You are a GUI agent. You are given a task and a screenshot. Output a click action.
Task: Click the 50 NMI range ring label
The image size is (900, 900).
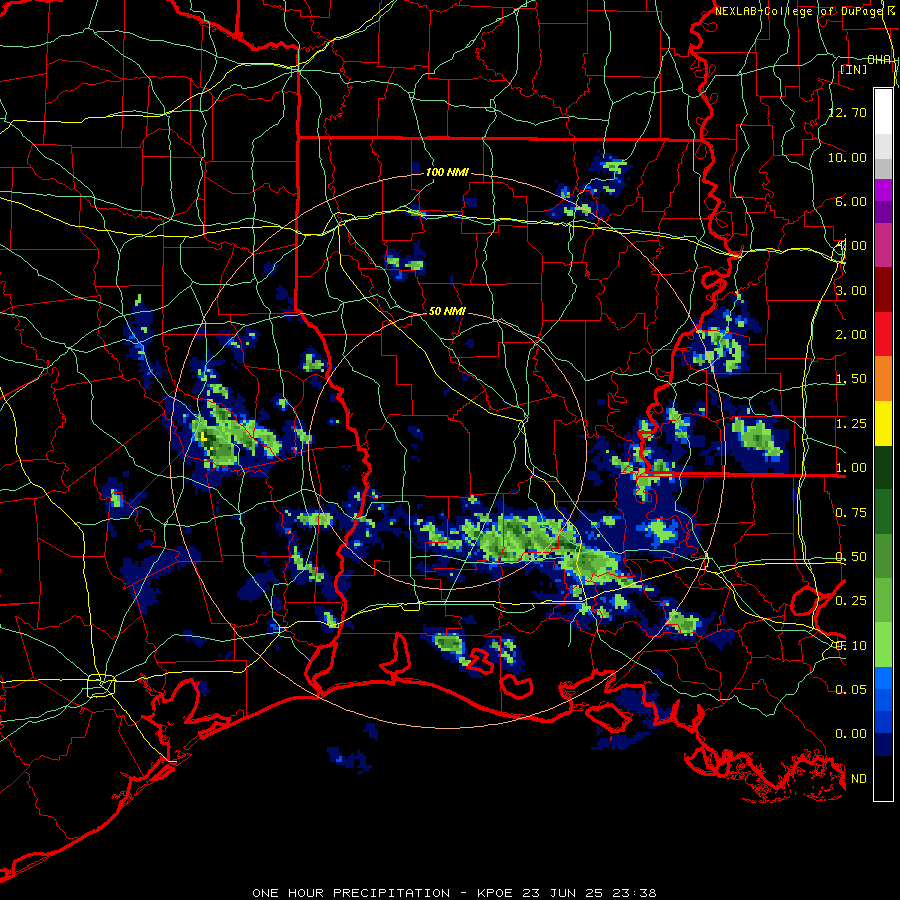(x=447, y=311)
